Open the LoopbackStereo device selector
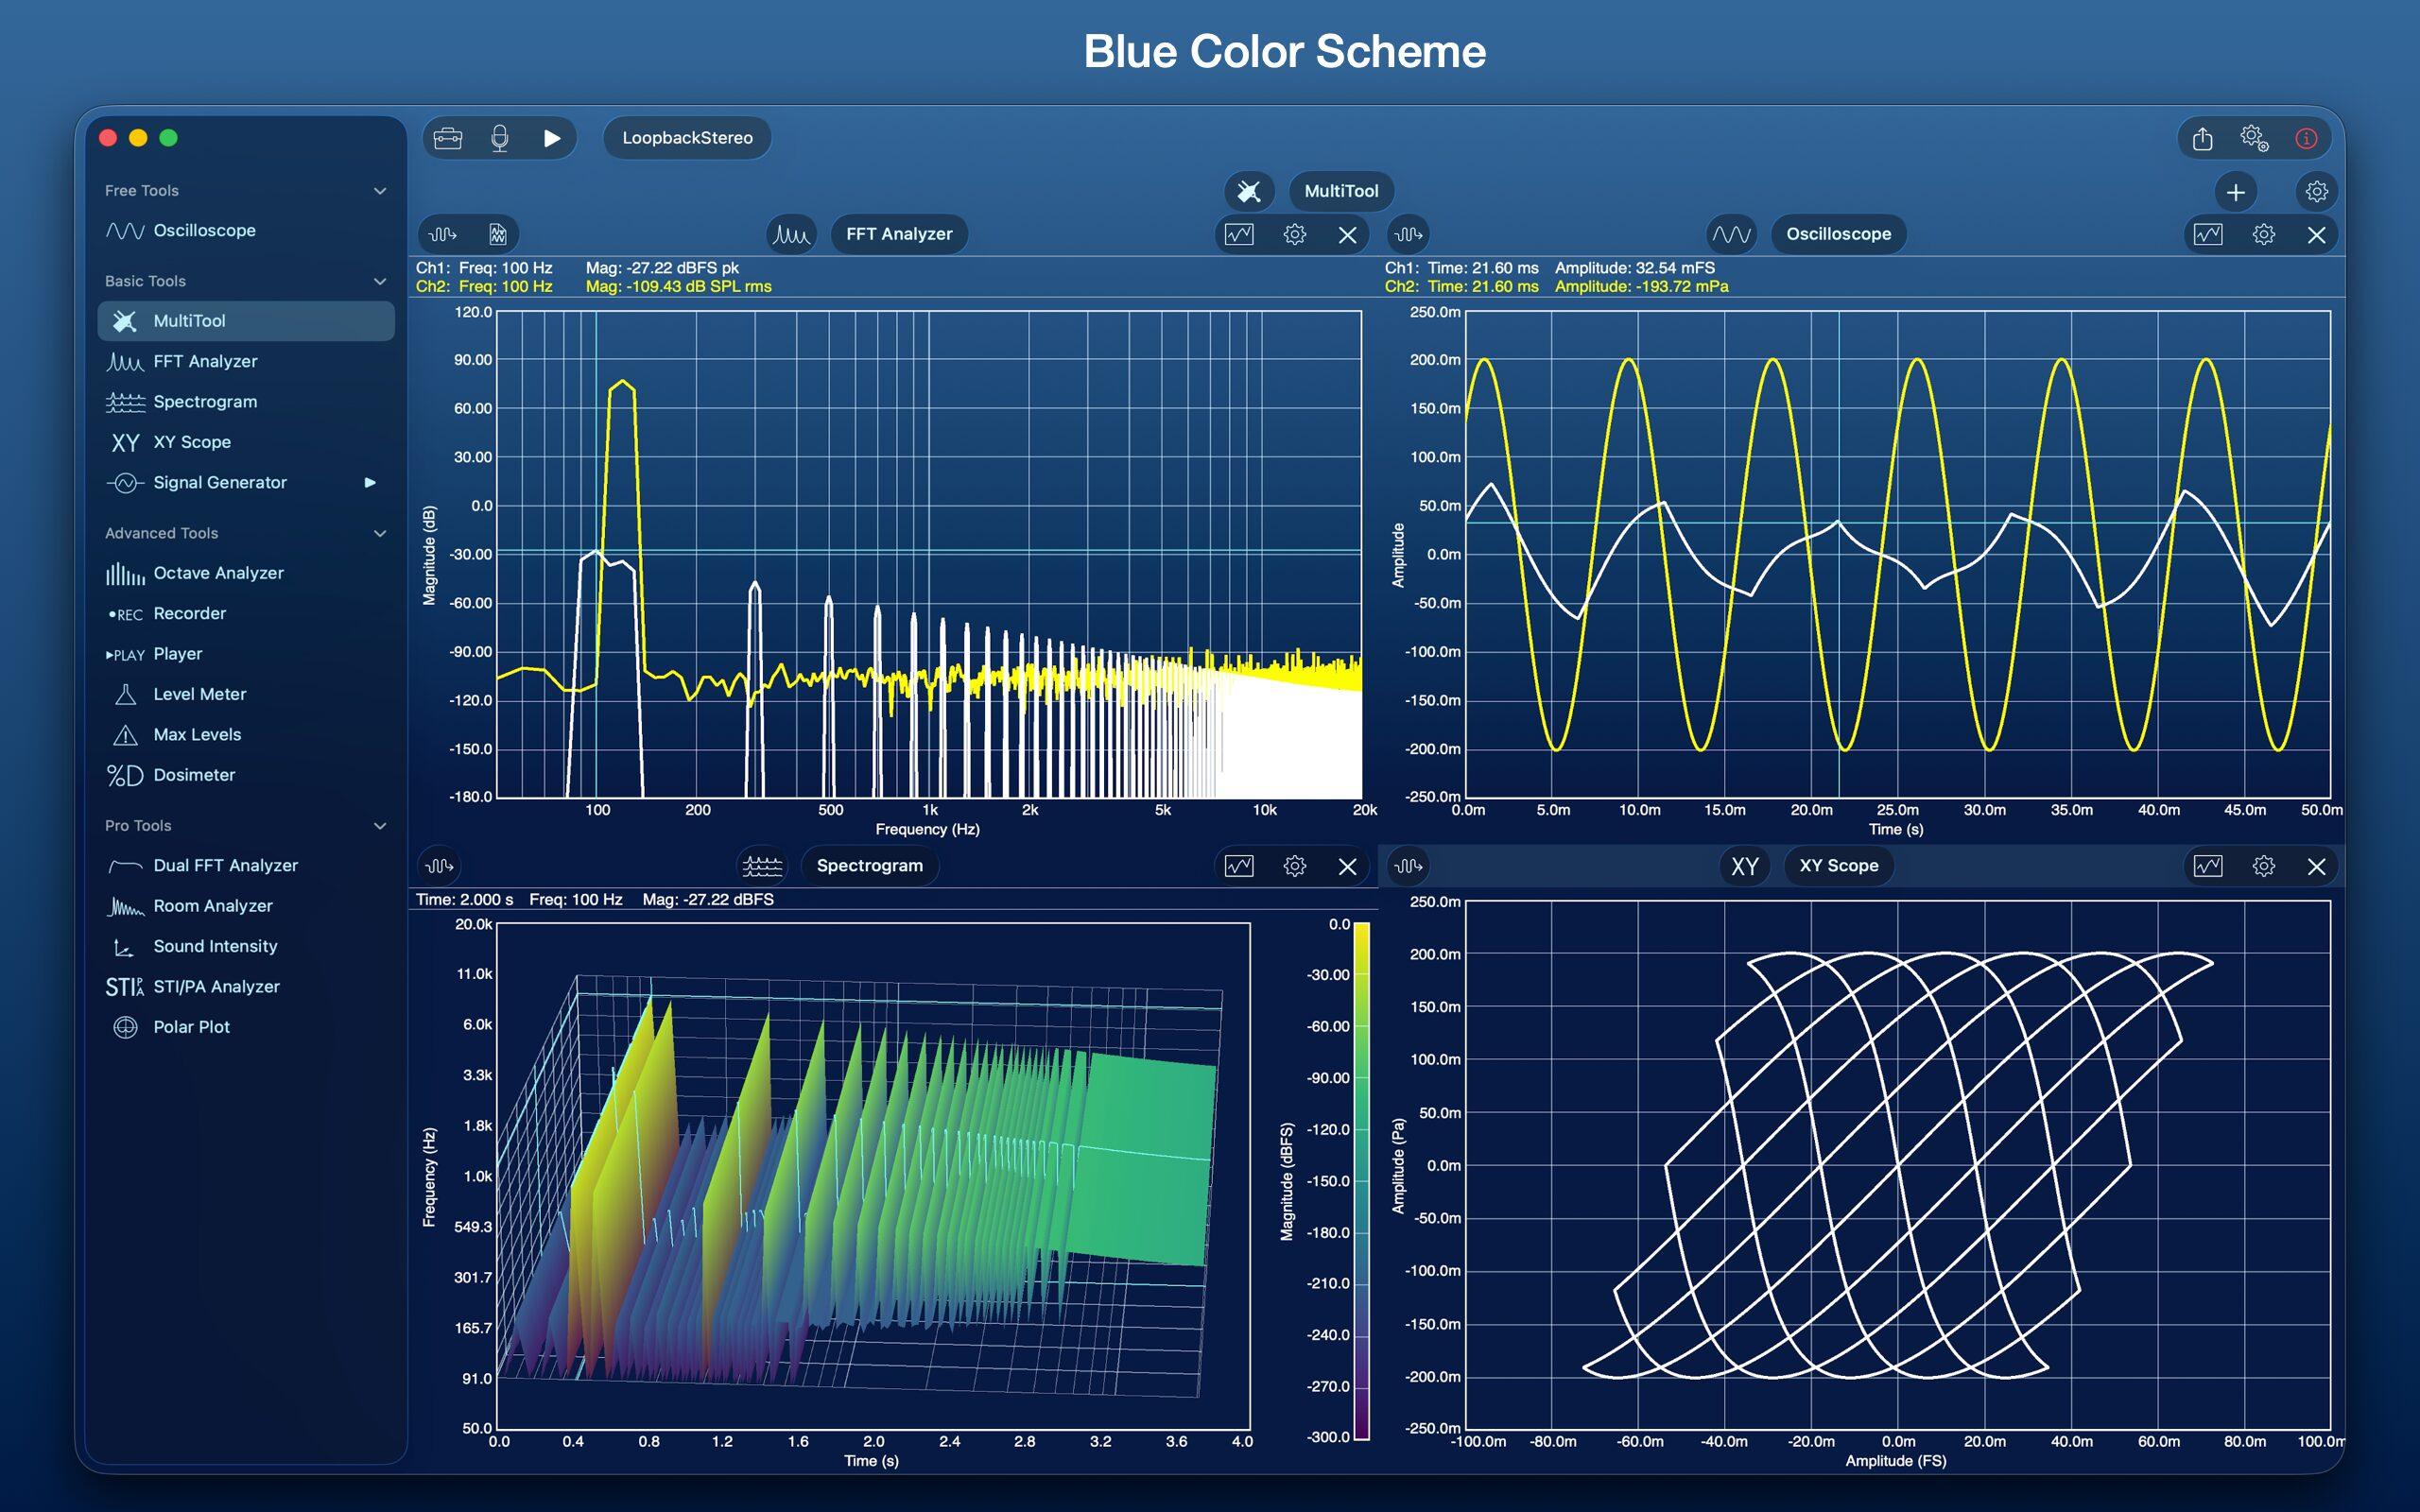Image resolution: width=2420 pixels, height=1512 pixels. (687, 138)
